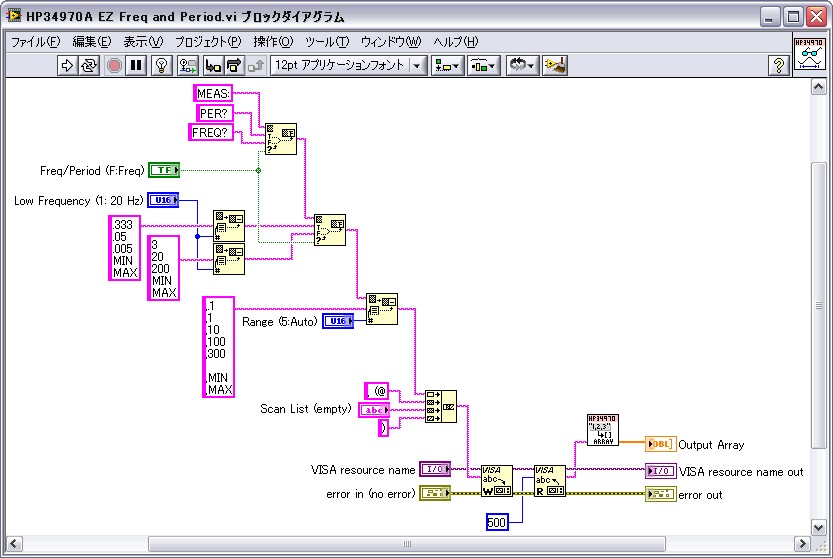The height and width of the screenshot is (558, 833).
Task: Select the Freq/Period TF boolean terminal
Action: (164, 170)
